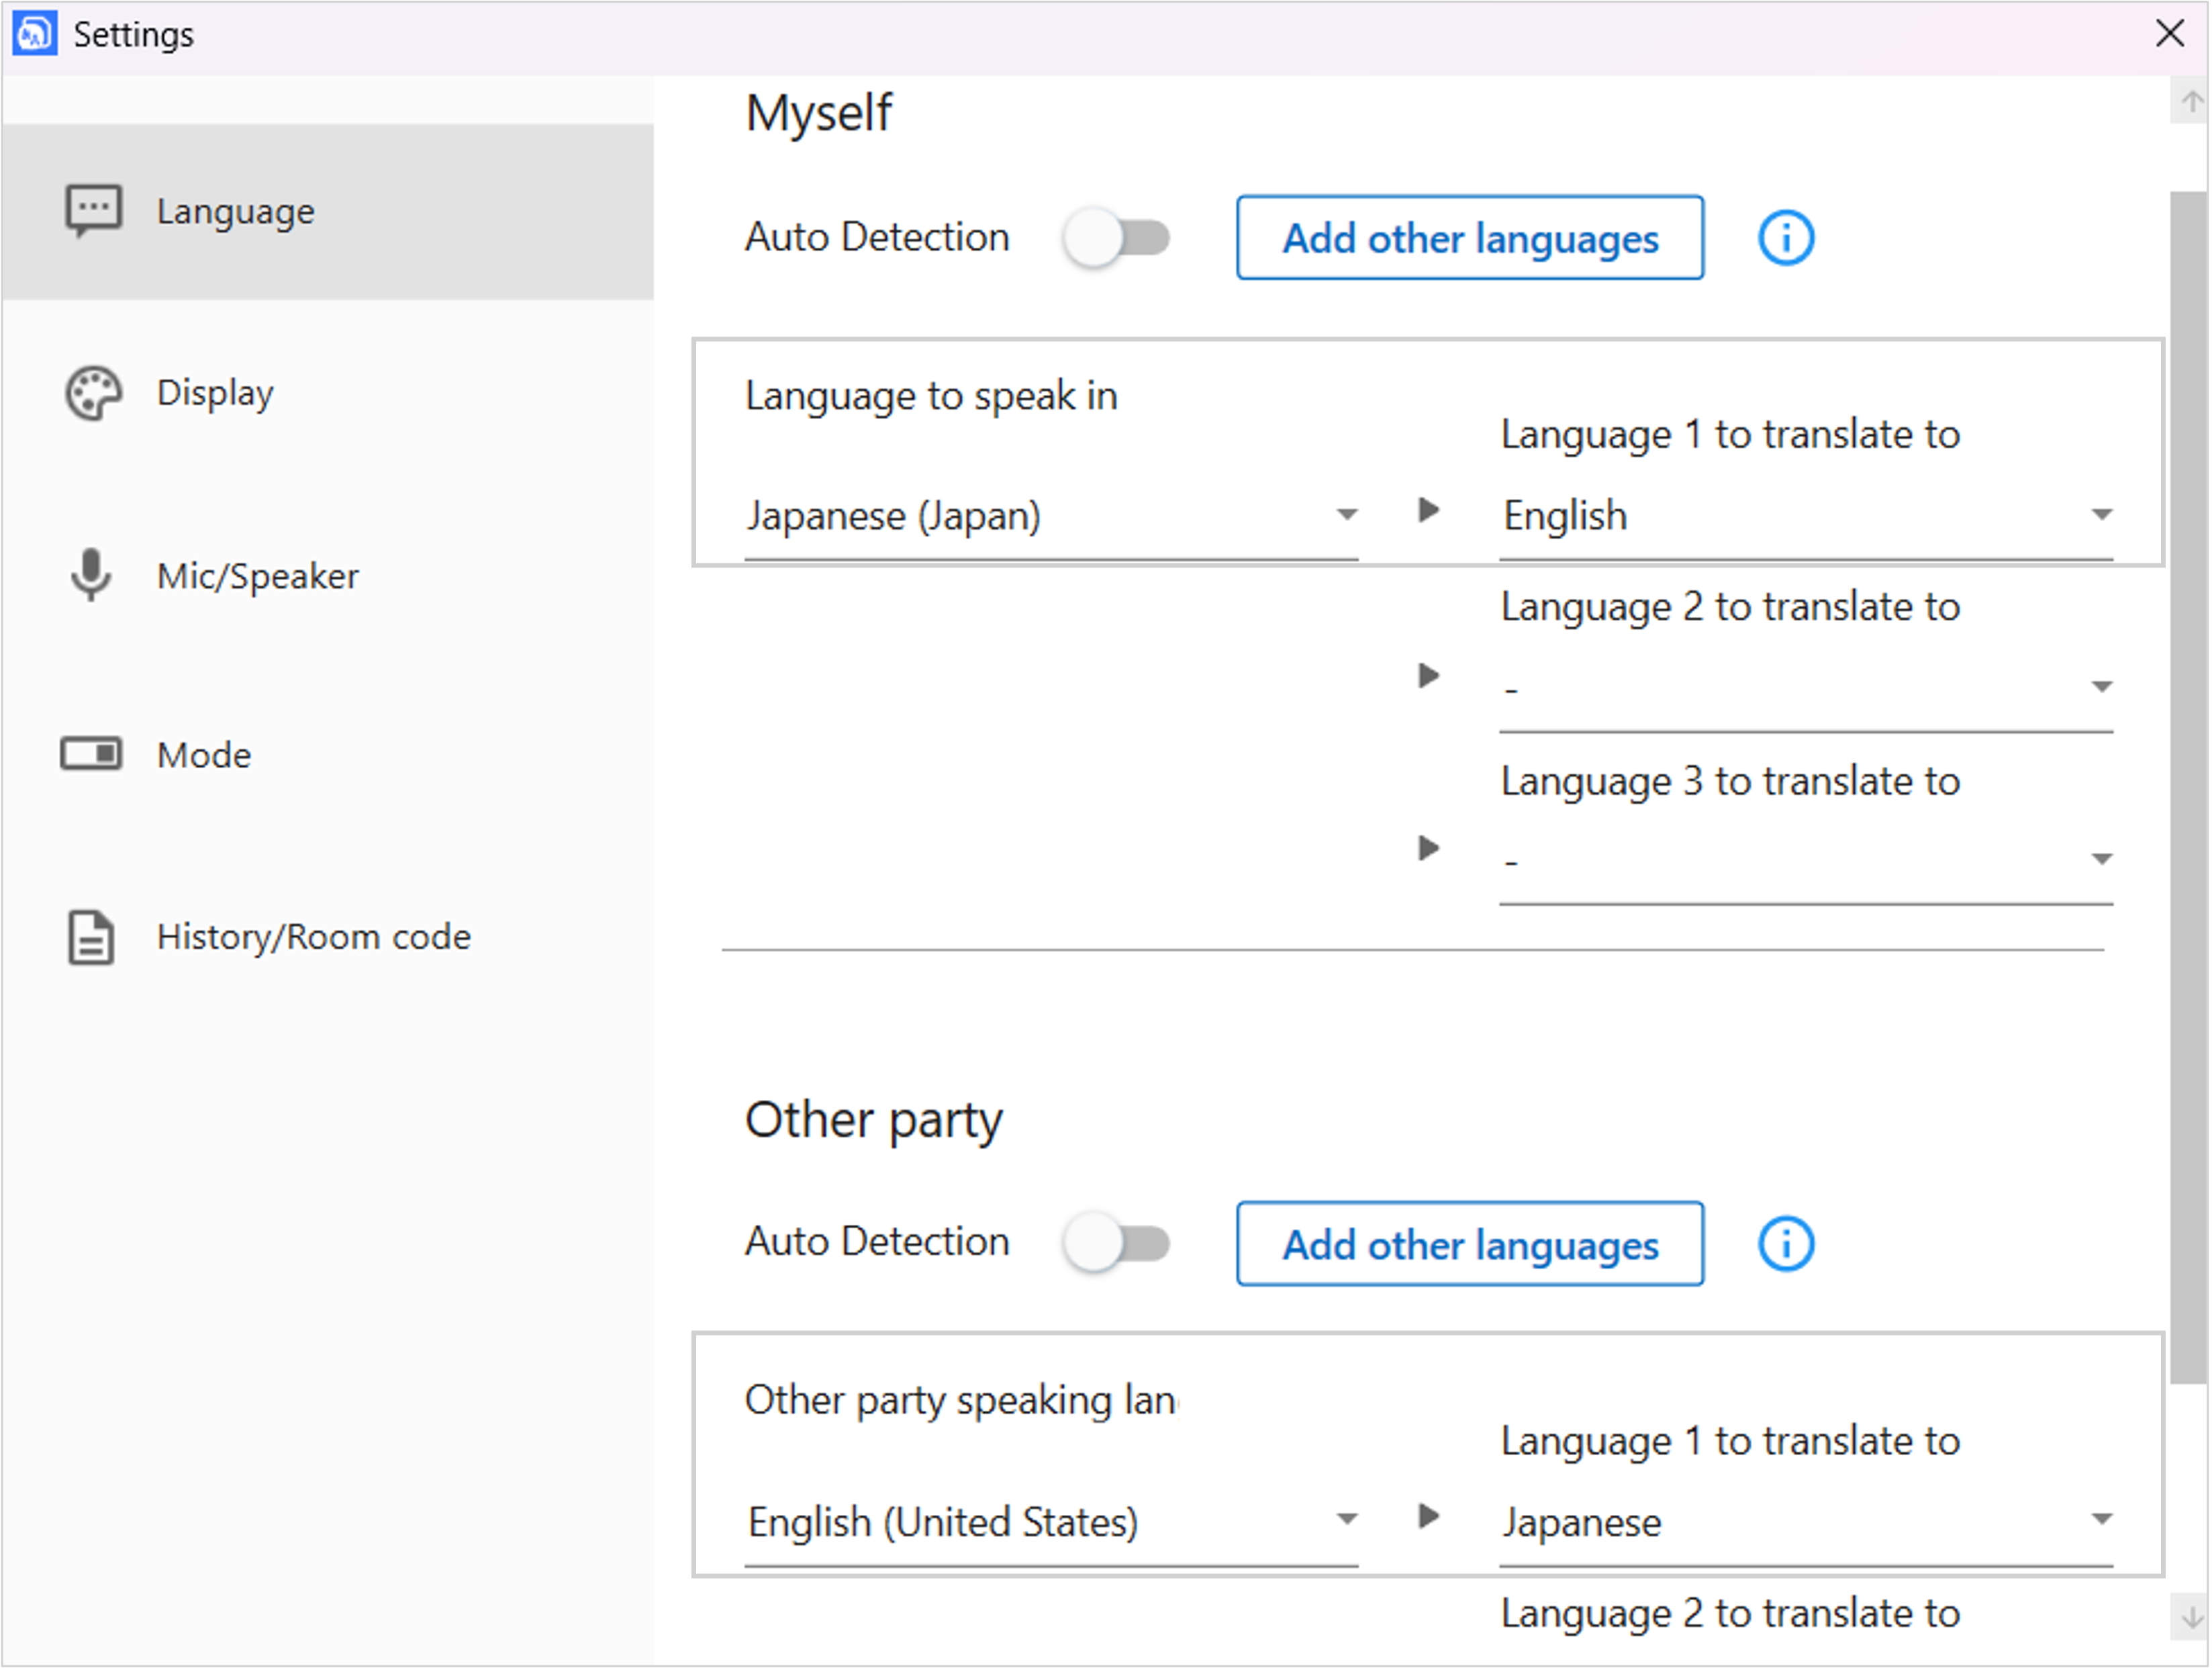Toggle Auto Detection under Other party
Viewport: 2212px width, 1668px height.
(1117, 1244)
